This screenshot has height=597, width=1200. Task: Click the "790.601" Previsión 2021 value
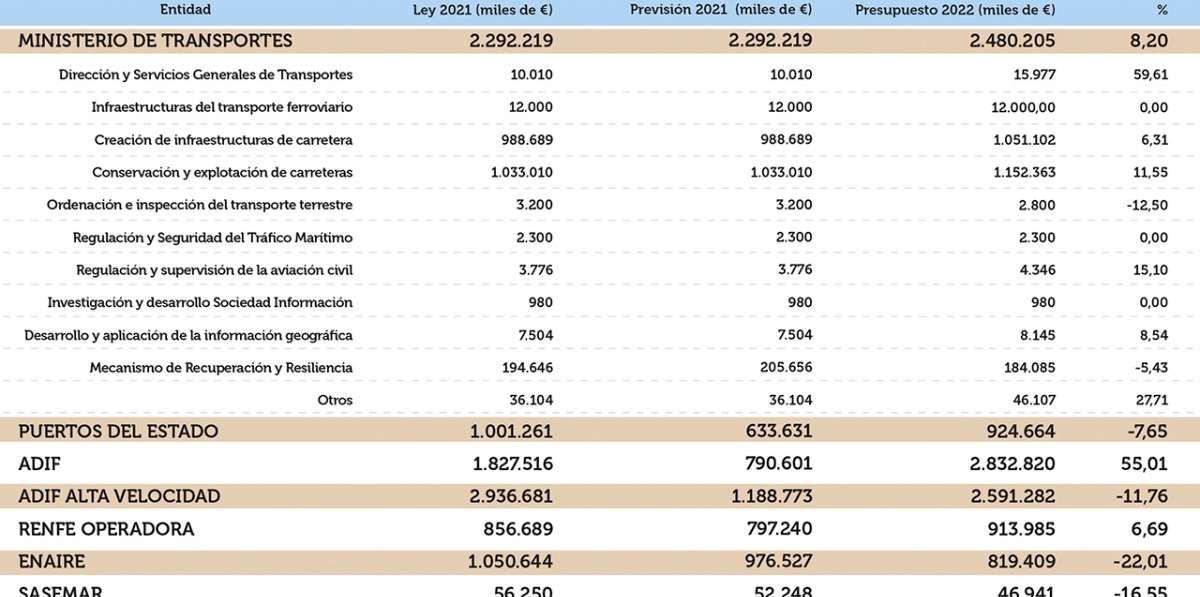(778, 464)
